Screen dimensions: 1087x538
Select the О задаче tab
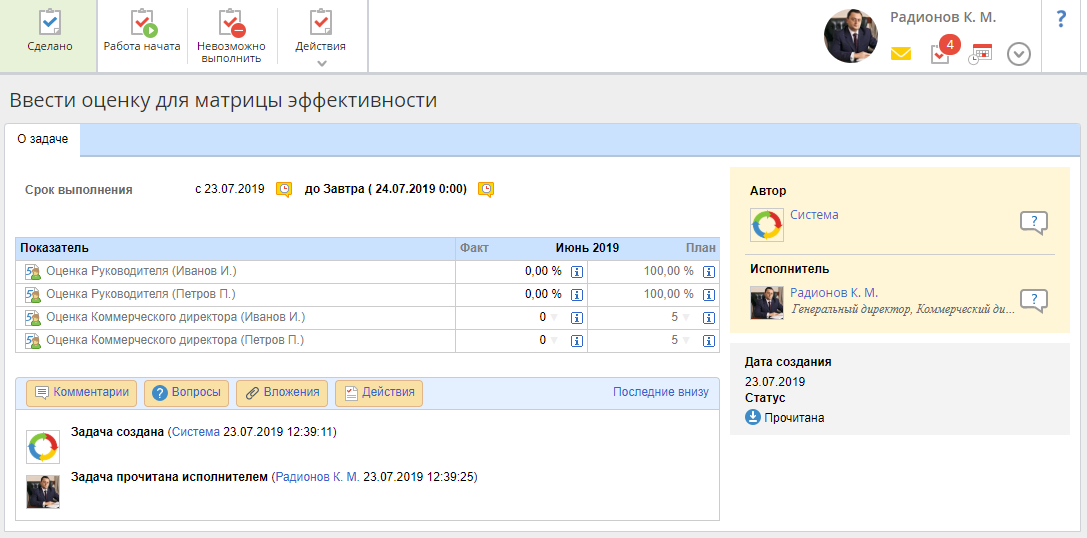point(43,140)
